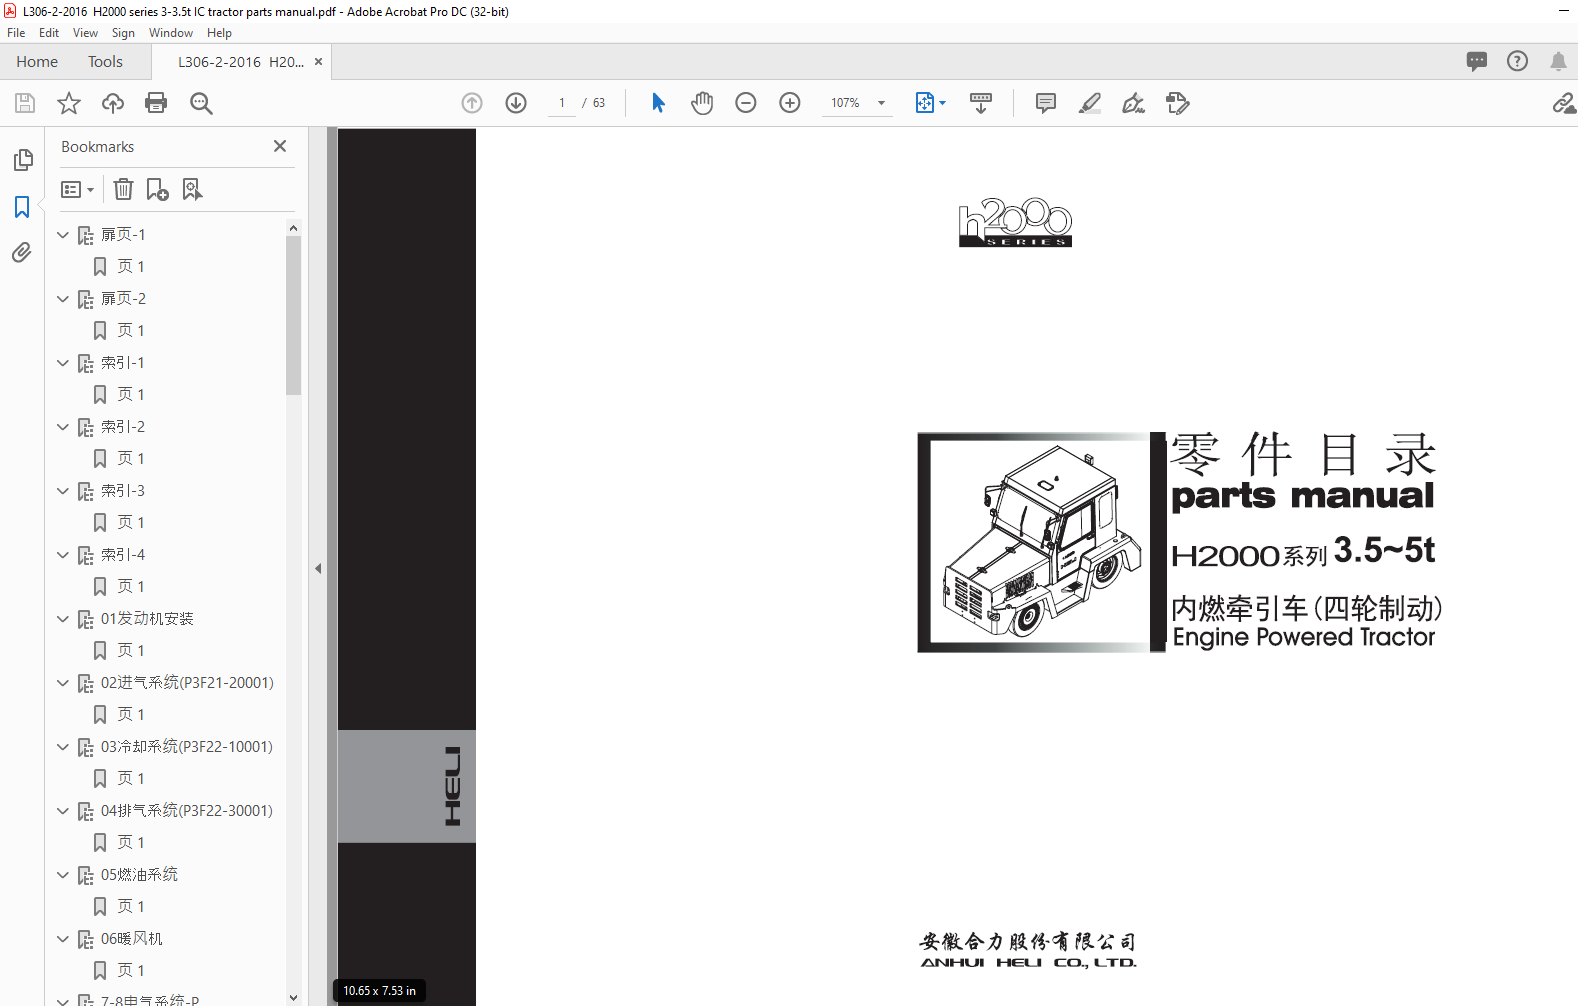The image size is (1578, 1006).
Task: Close the L306-2-2016 document tab
Action: (318, 61)
